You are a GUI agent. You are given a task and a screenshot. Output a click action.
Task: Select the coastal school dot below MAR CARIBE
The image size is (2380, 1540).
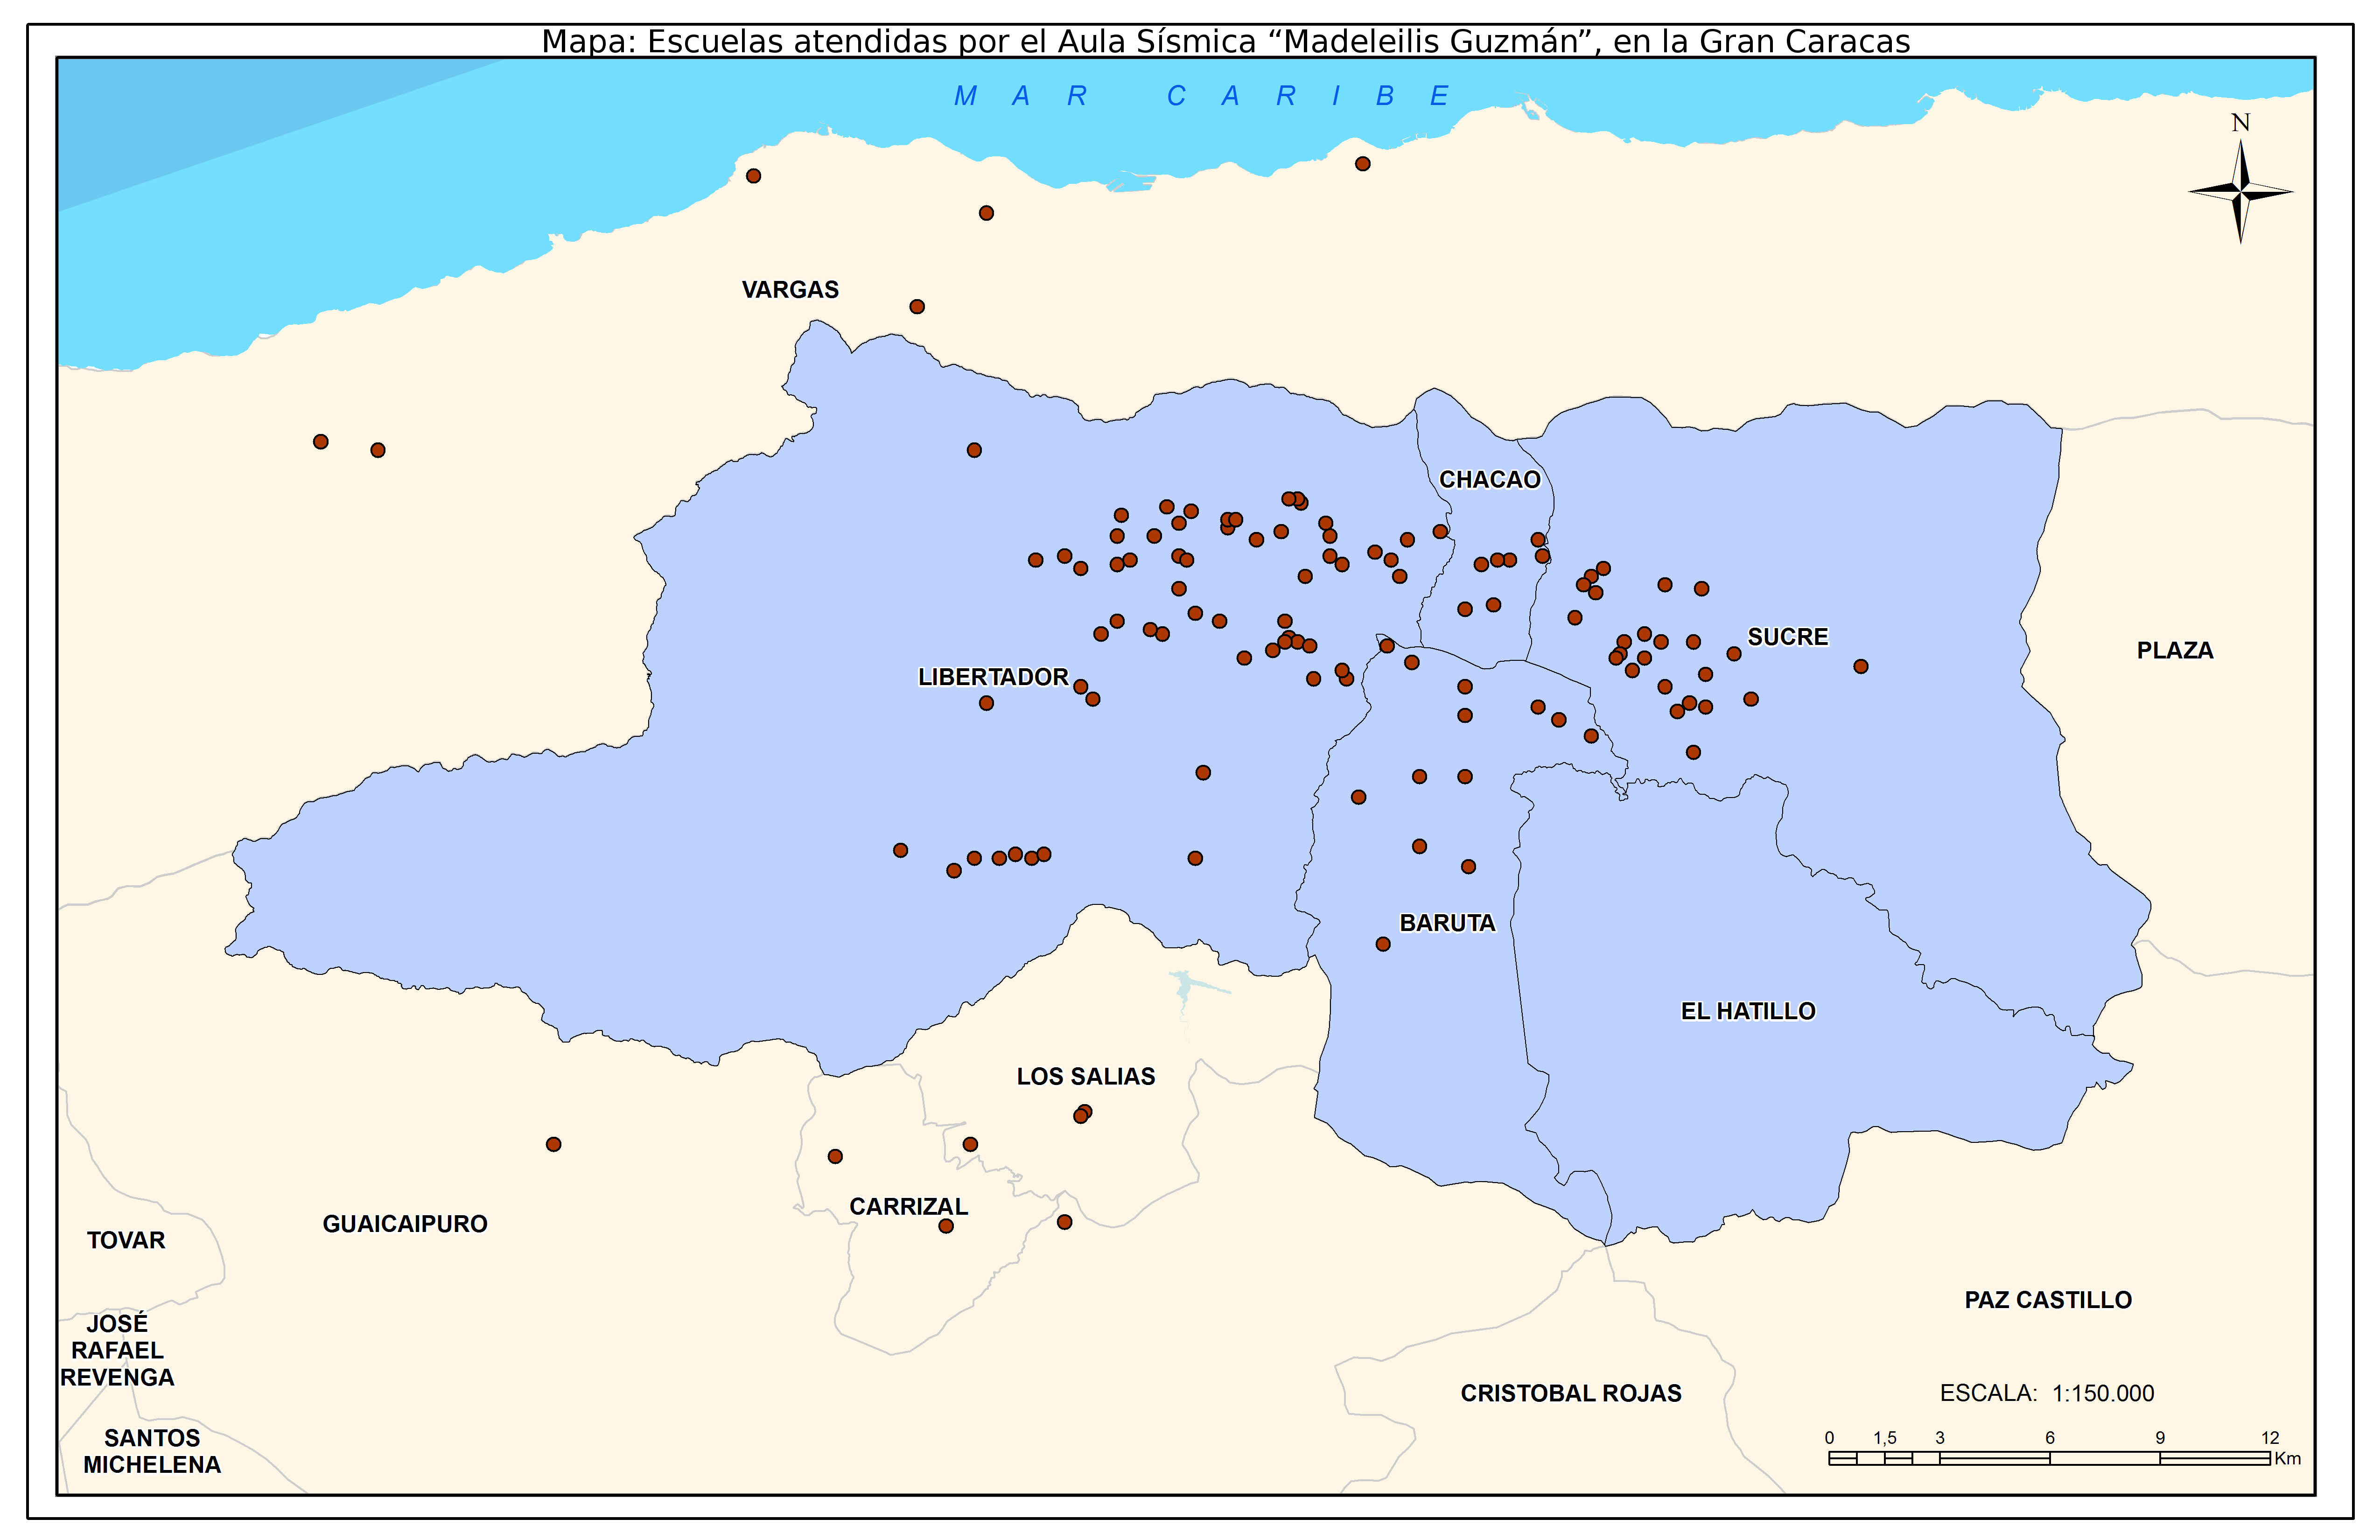[x=1362, y=163]
